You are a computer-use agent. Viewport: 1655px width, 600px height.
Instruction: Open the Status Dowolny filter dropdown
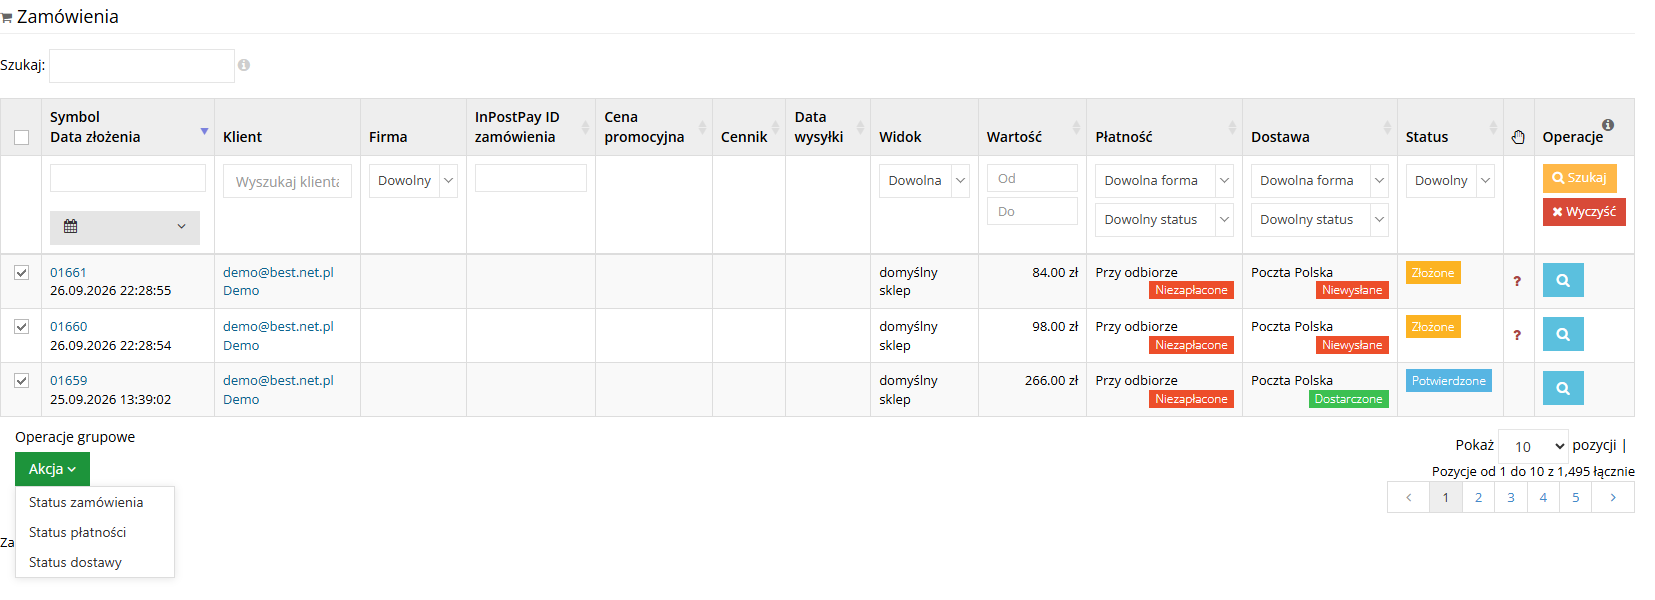point(1450,181)
